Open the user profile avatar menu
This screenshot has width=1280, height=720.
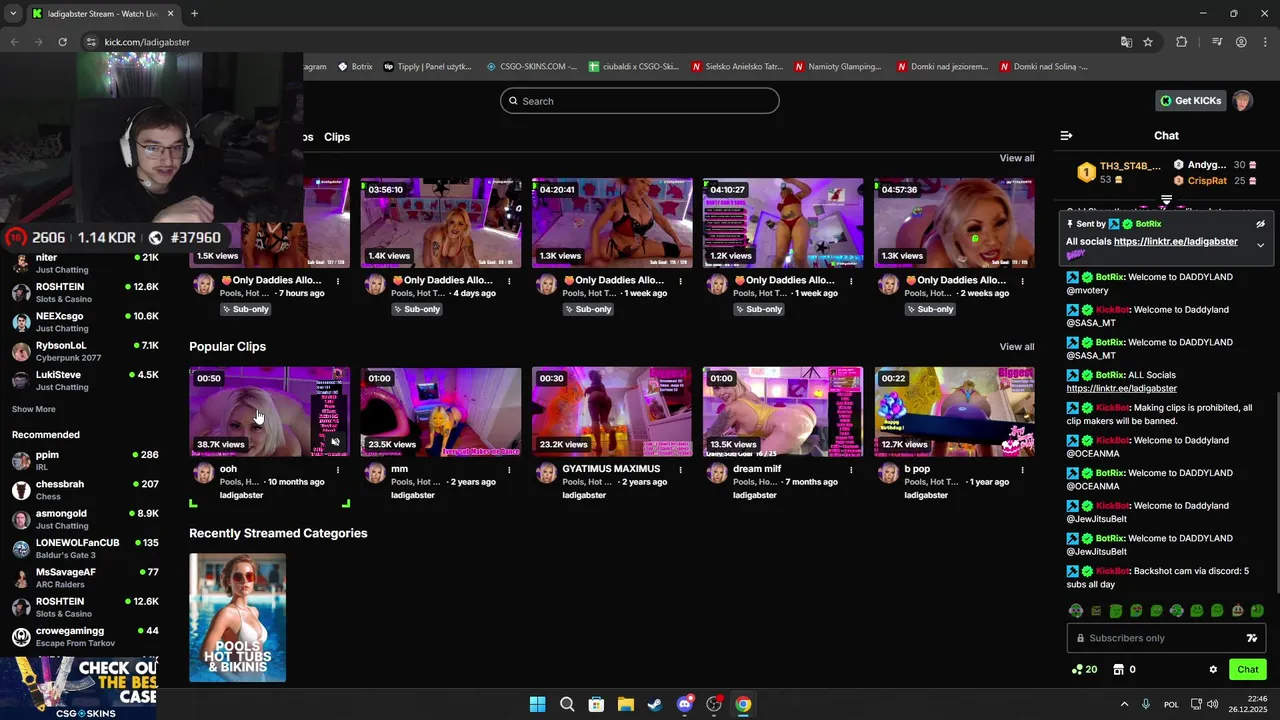coord(1242,101)
